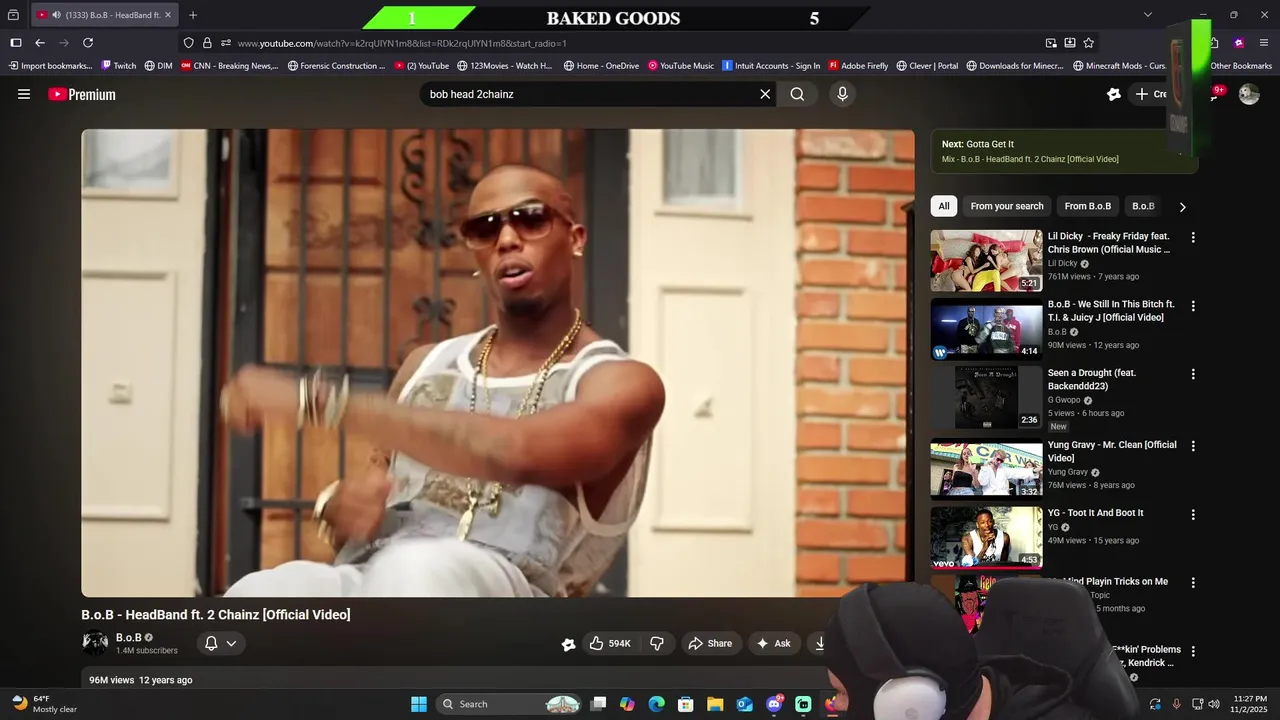Screen dimensions: 1280x720
Task: Open Outlook from taskbar
Action: coord(744,704)
